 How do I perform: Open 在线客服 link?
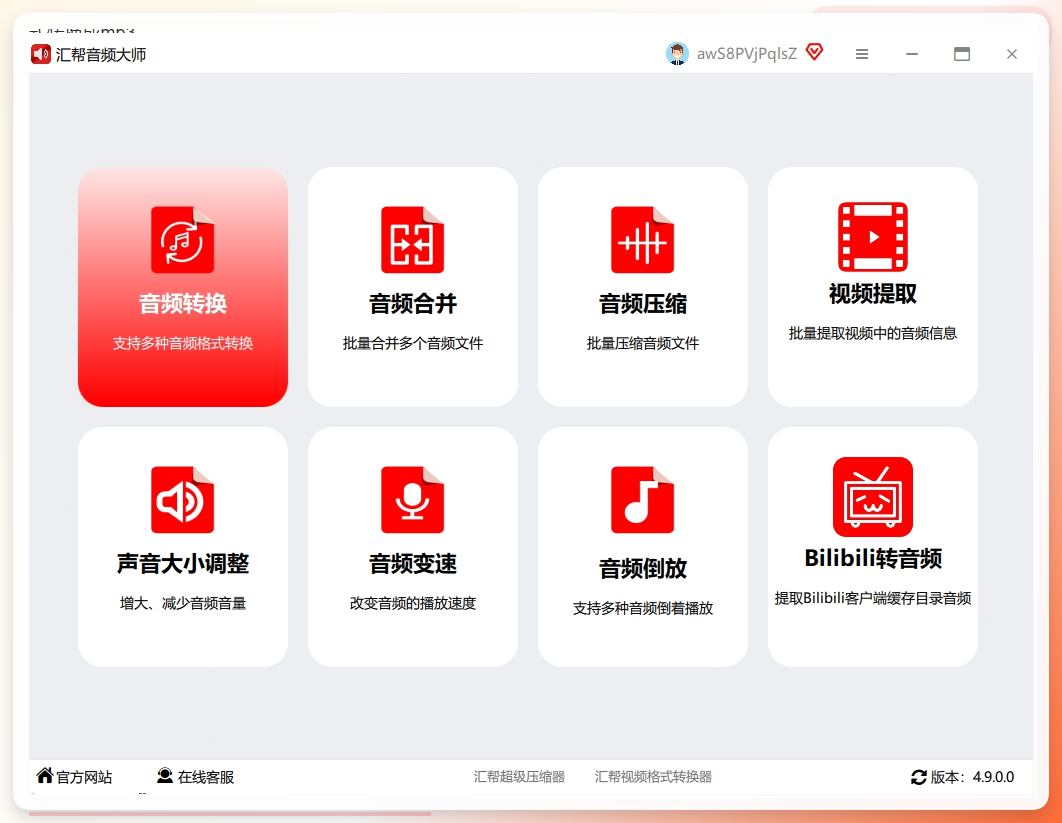(206, 777)
